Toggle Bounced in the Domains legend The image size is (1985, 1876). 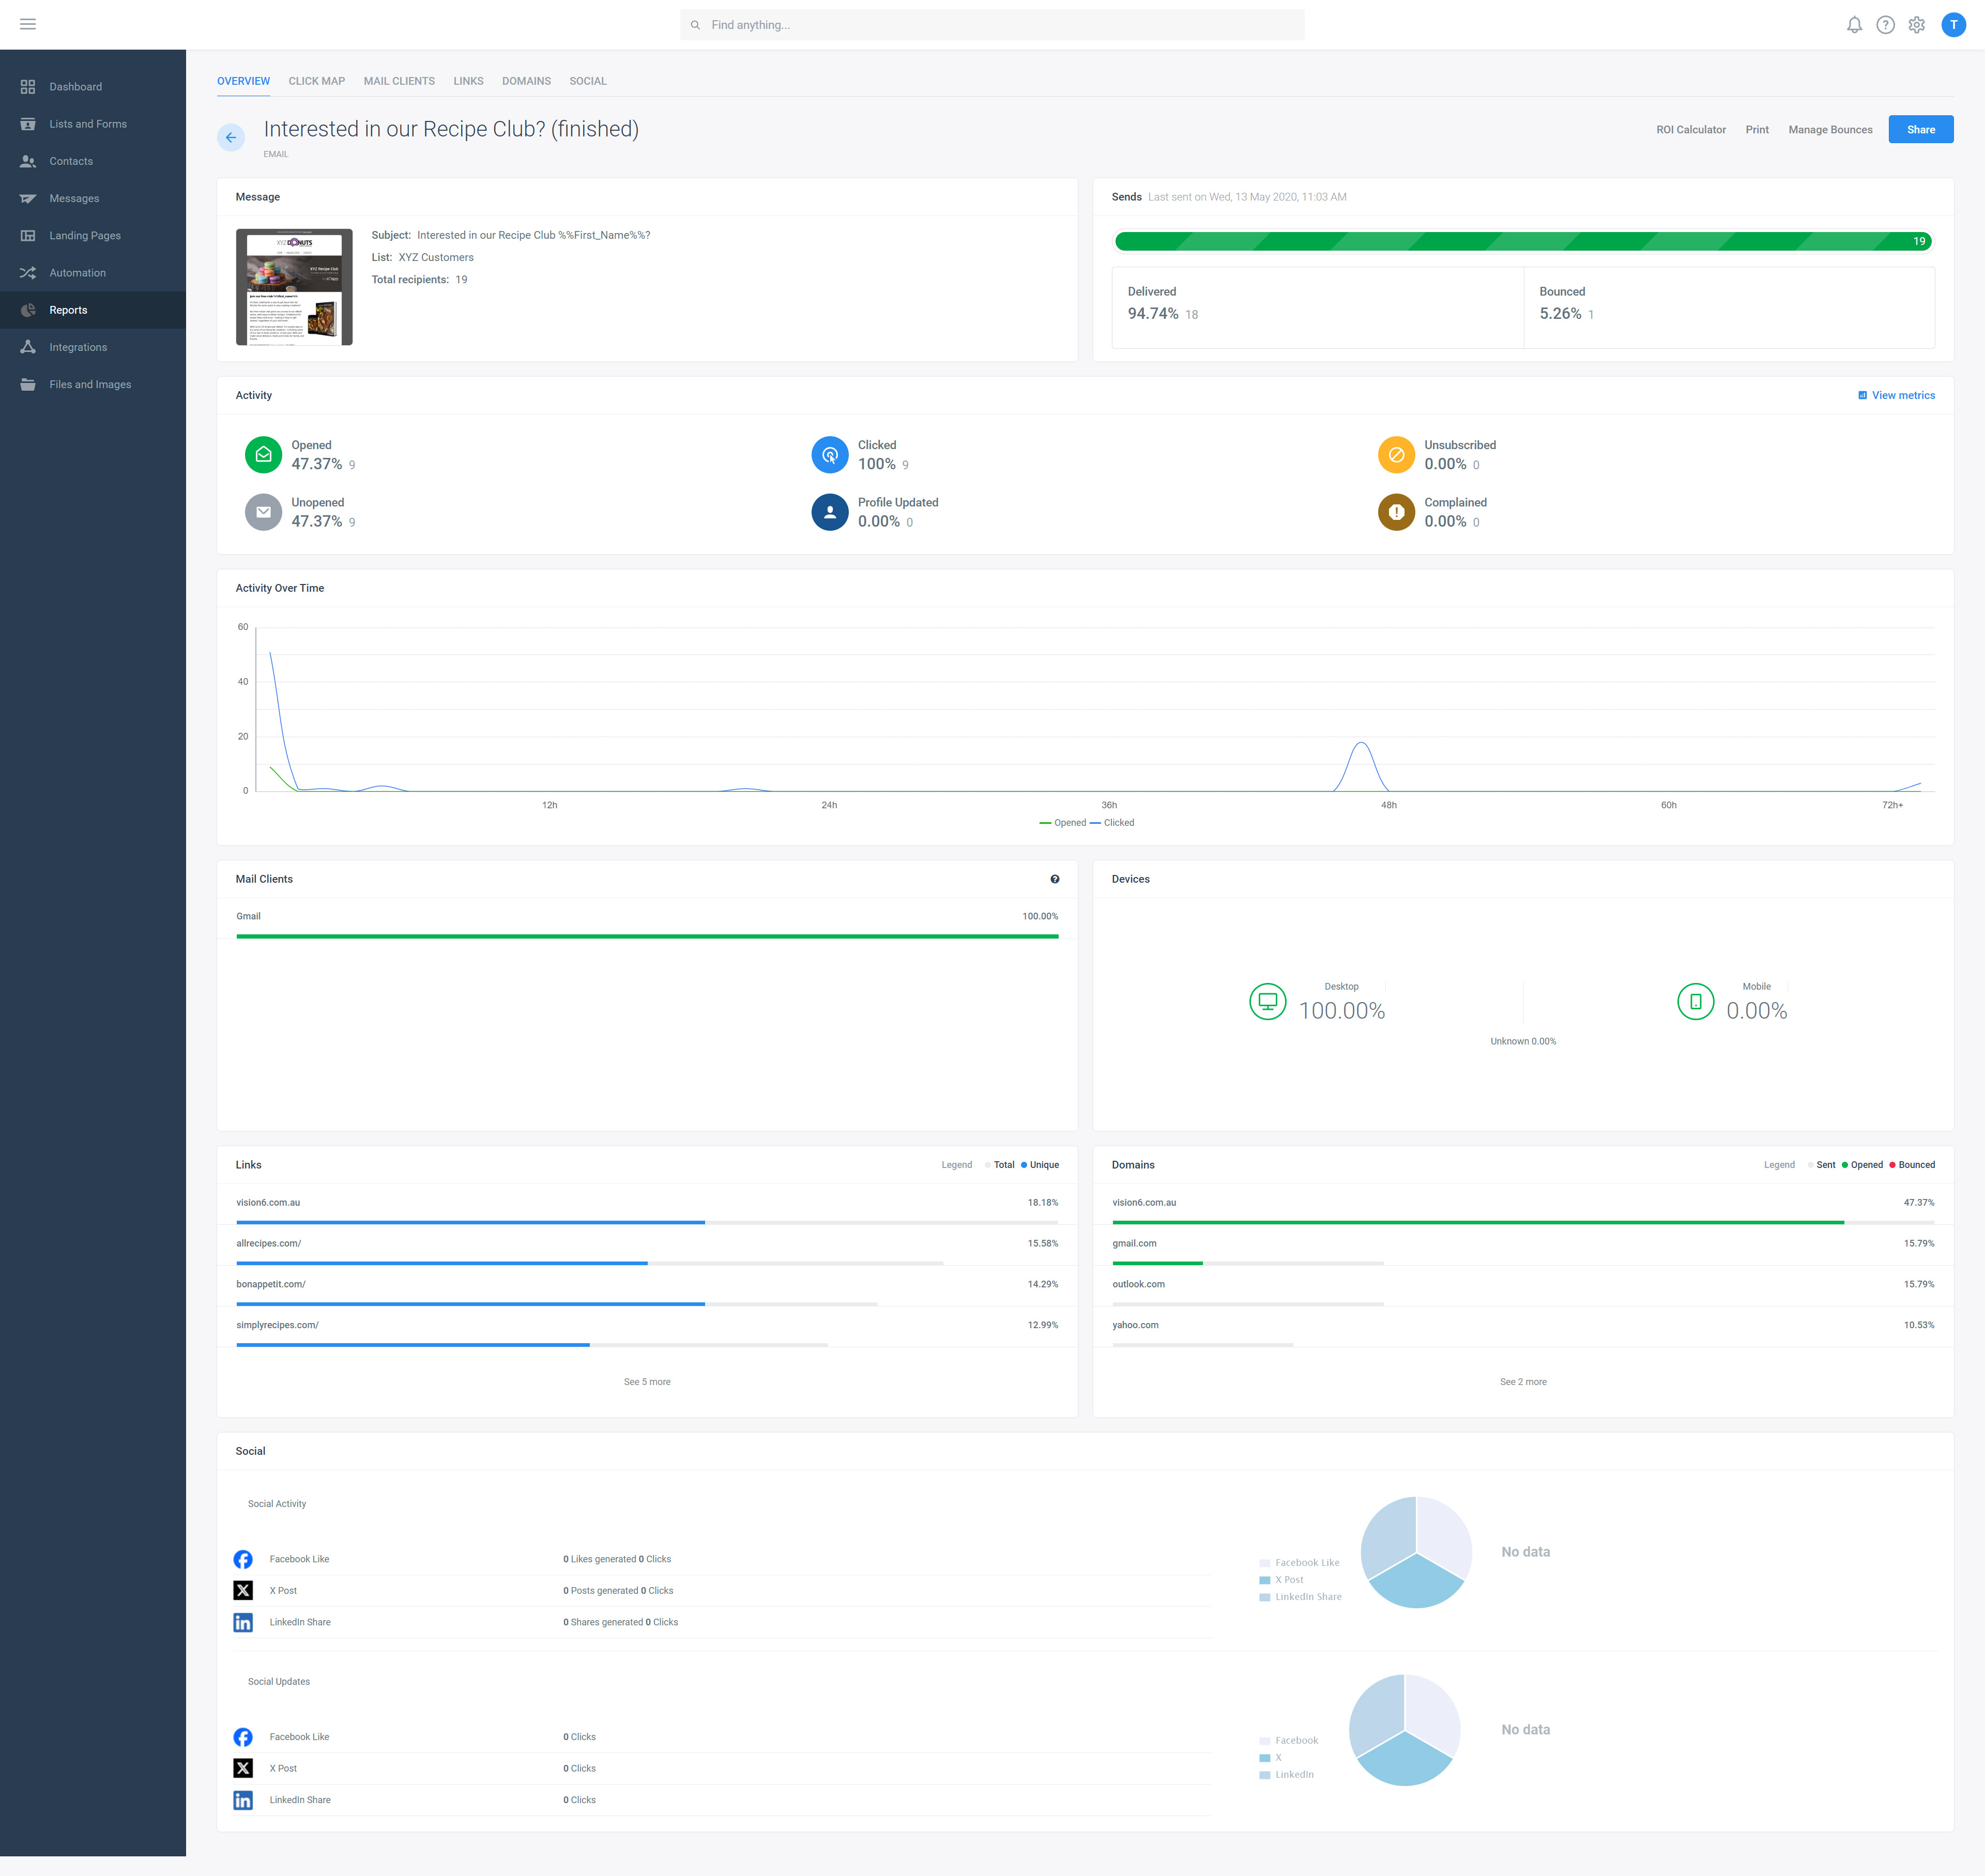point(1915,1164)
